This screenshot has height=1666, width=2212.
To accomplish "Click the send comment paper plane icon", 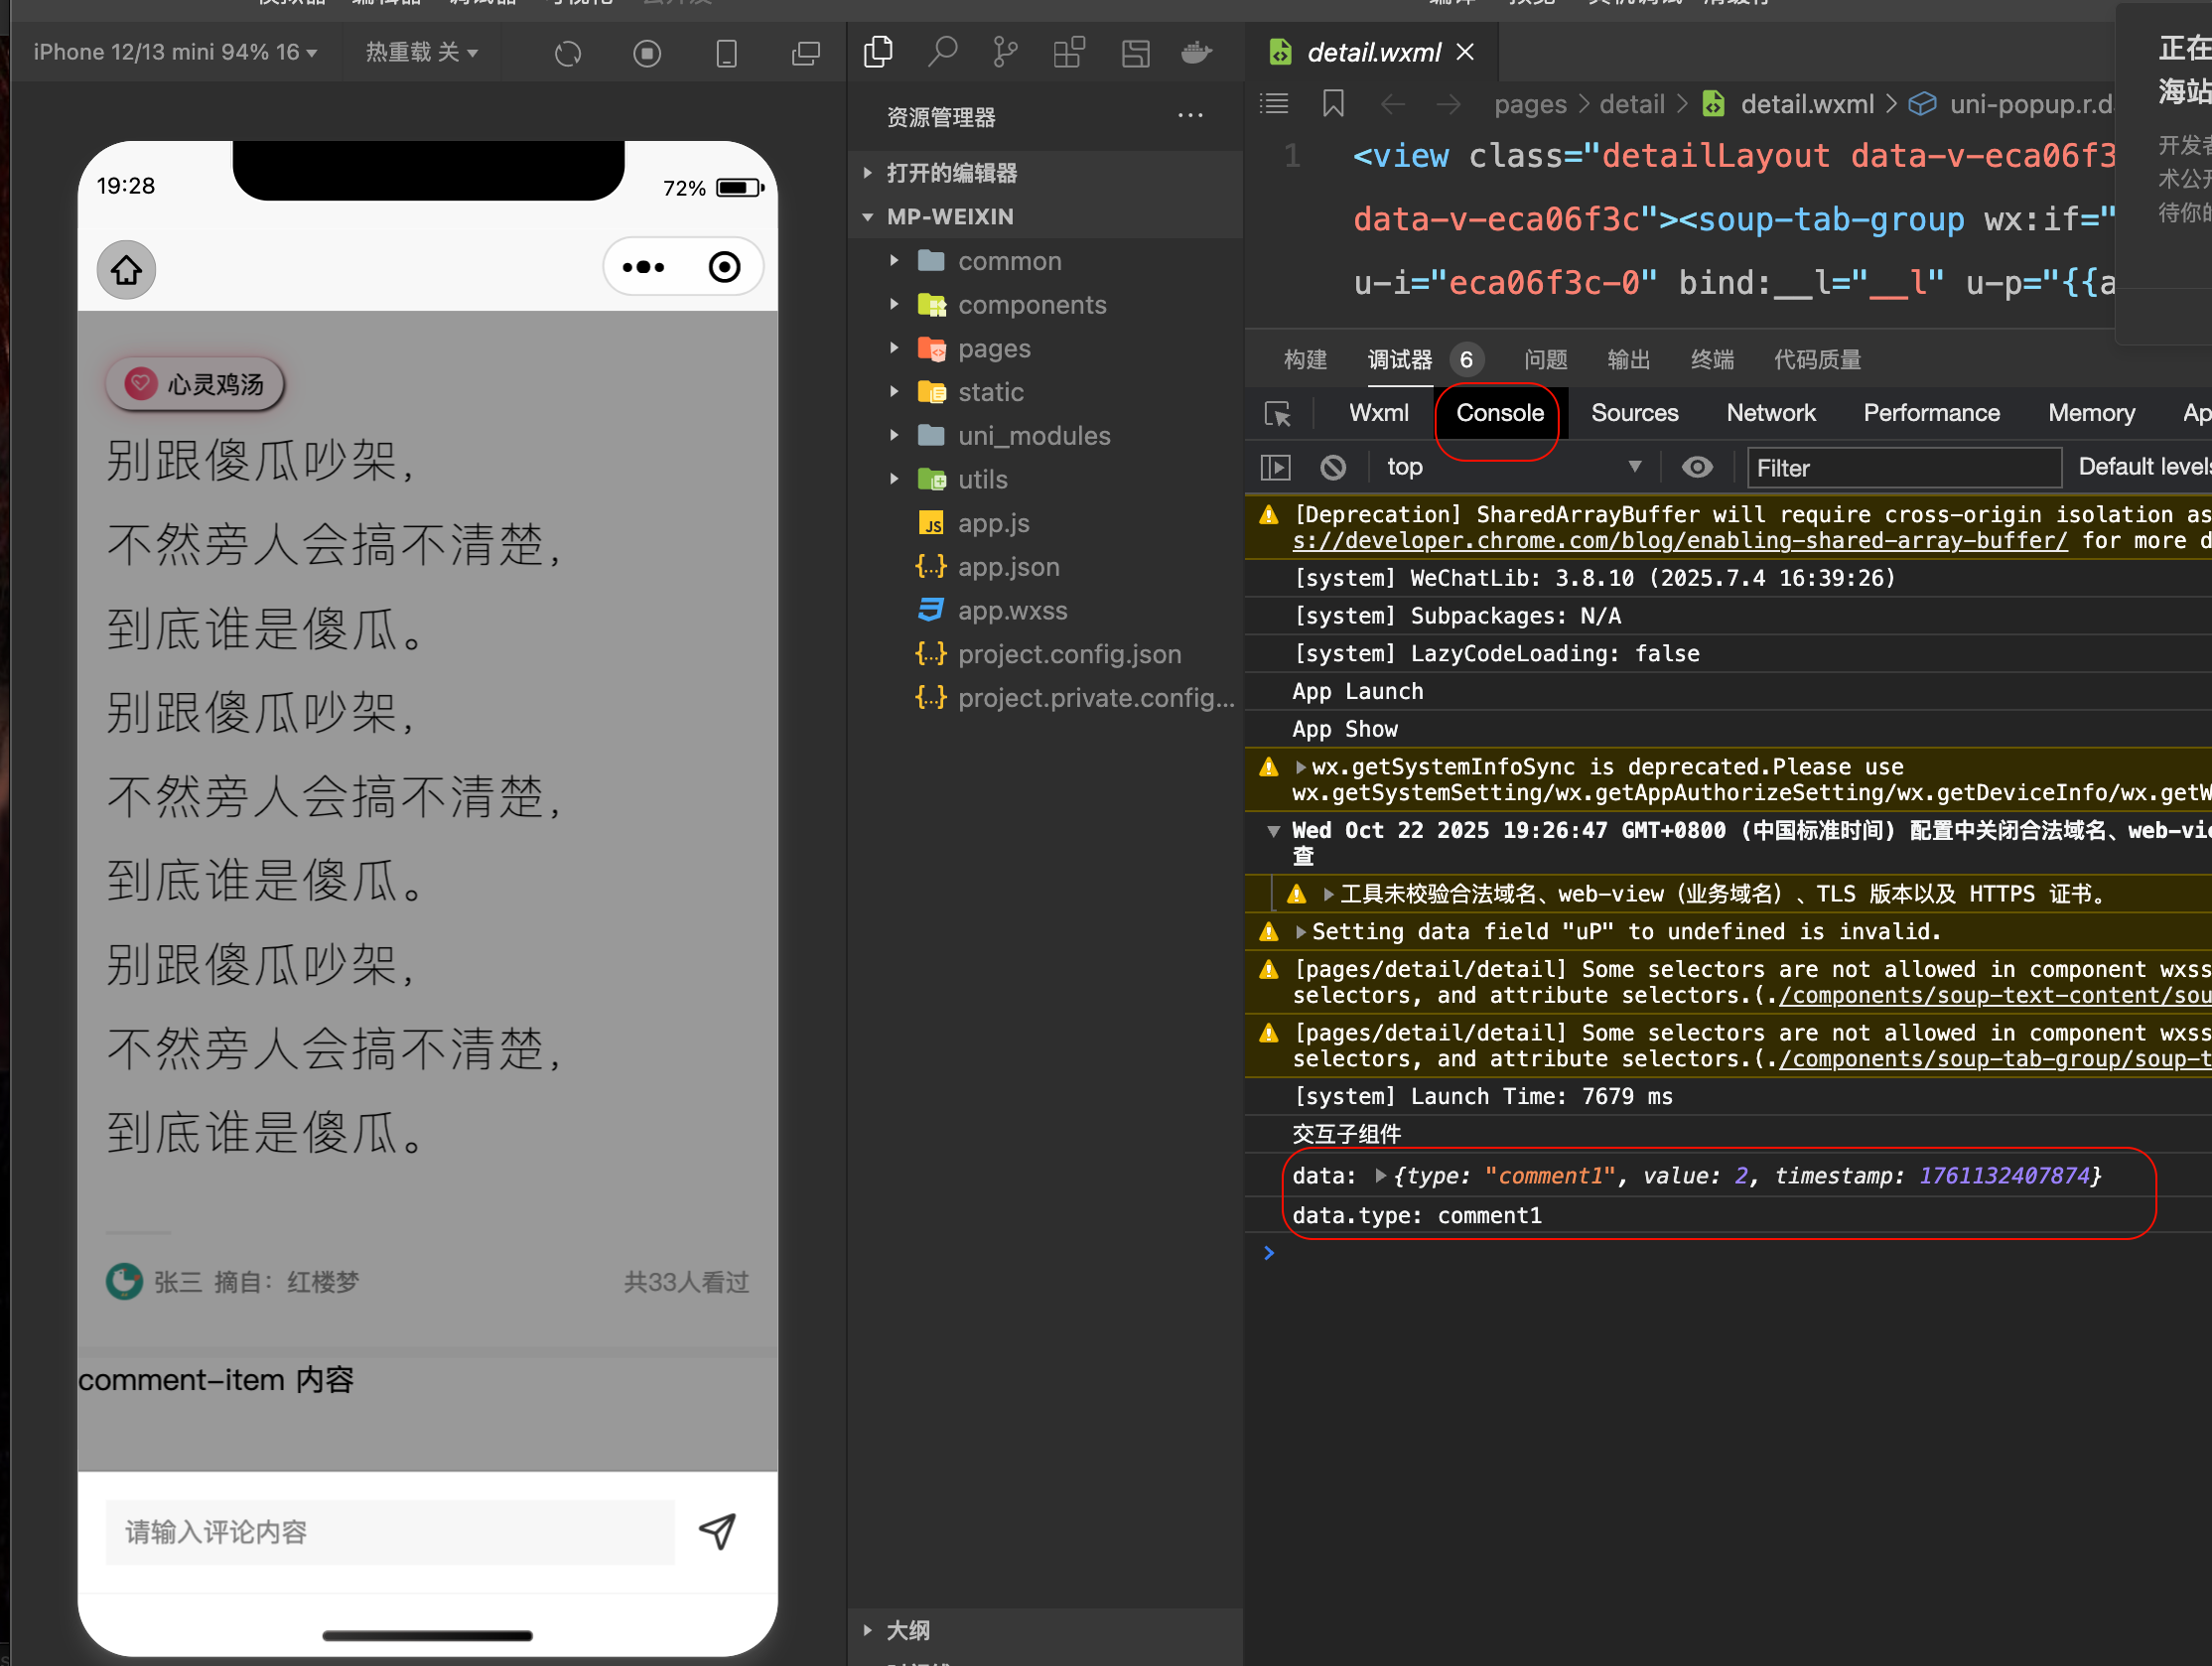I will click(x=717, y=1531).
